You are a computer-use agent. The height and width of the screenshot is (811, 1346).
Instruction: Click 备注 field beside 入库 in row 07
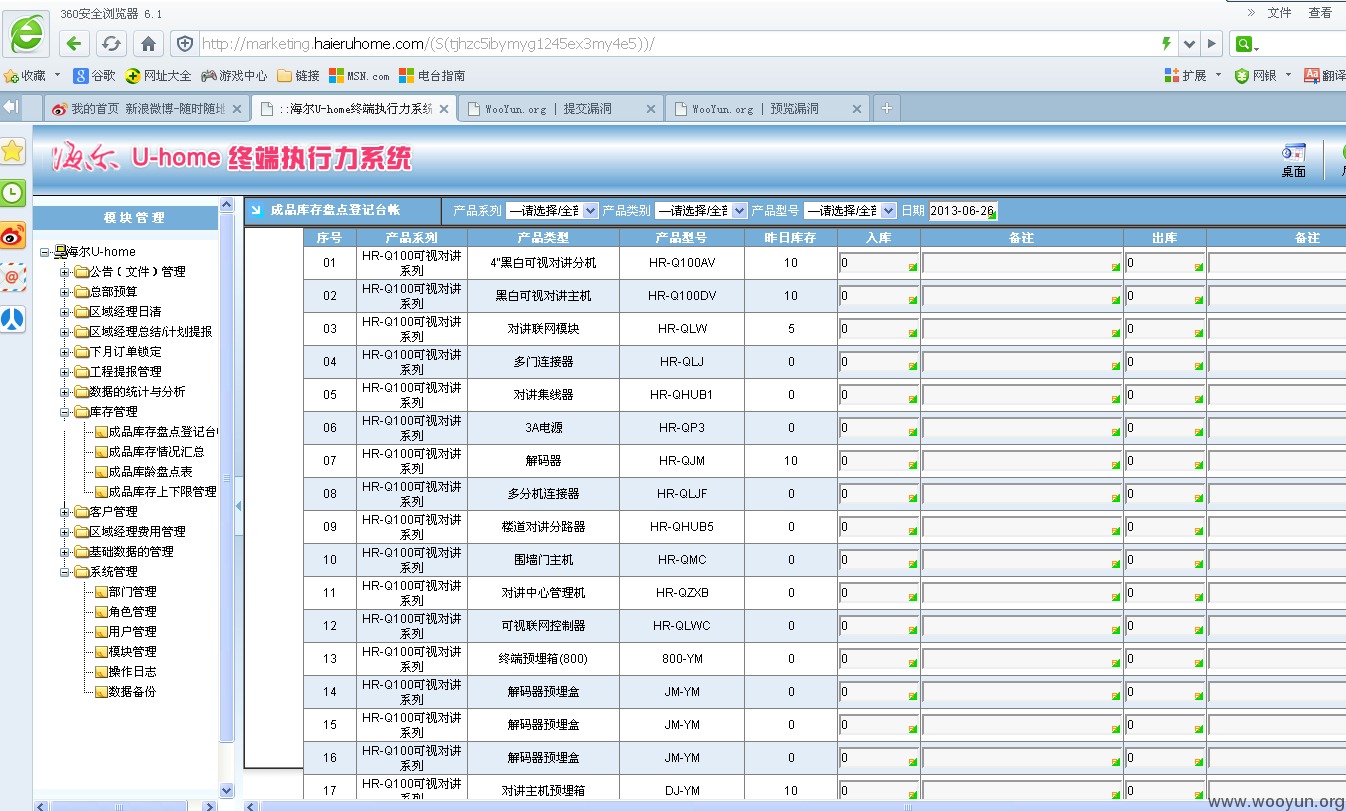[x=1021, y=462]
